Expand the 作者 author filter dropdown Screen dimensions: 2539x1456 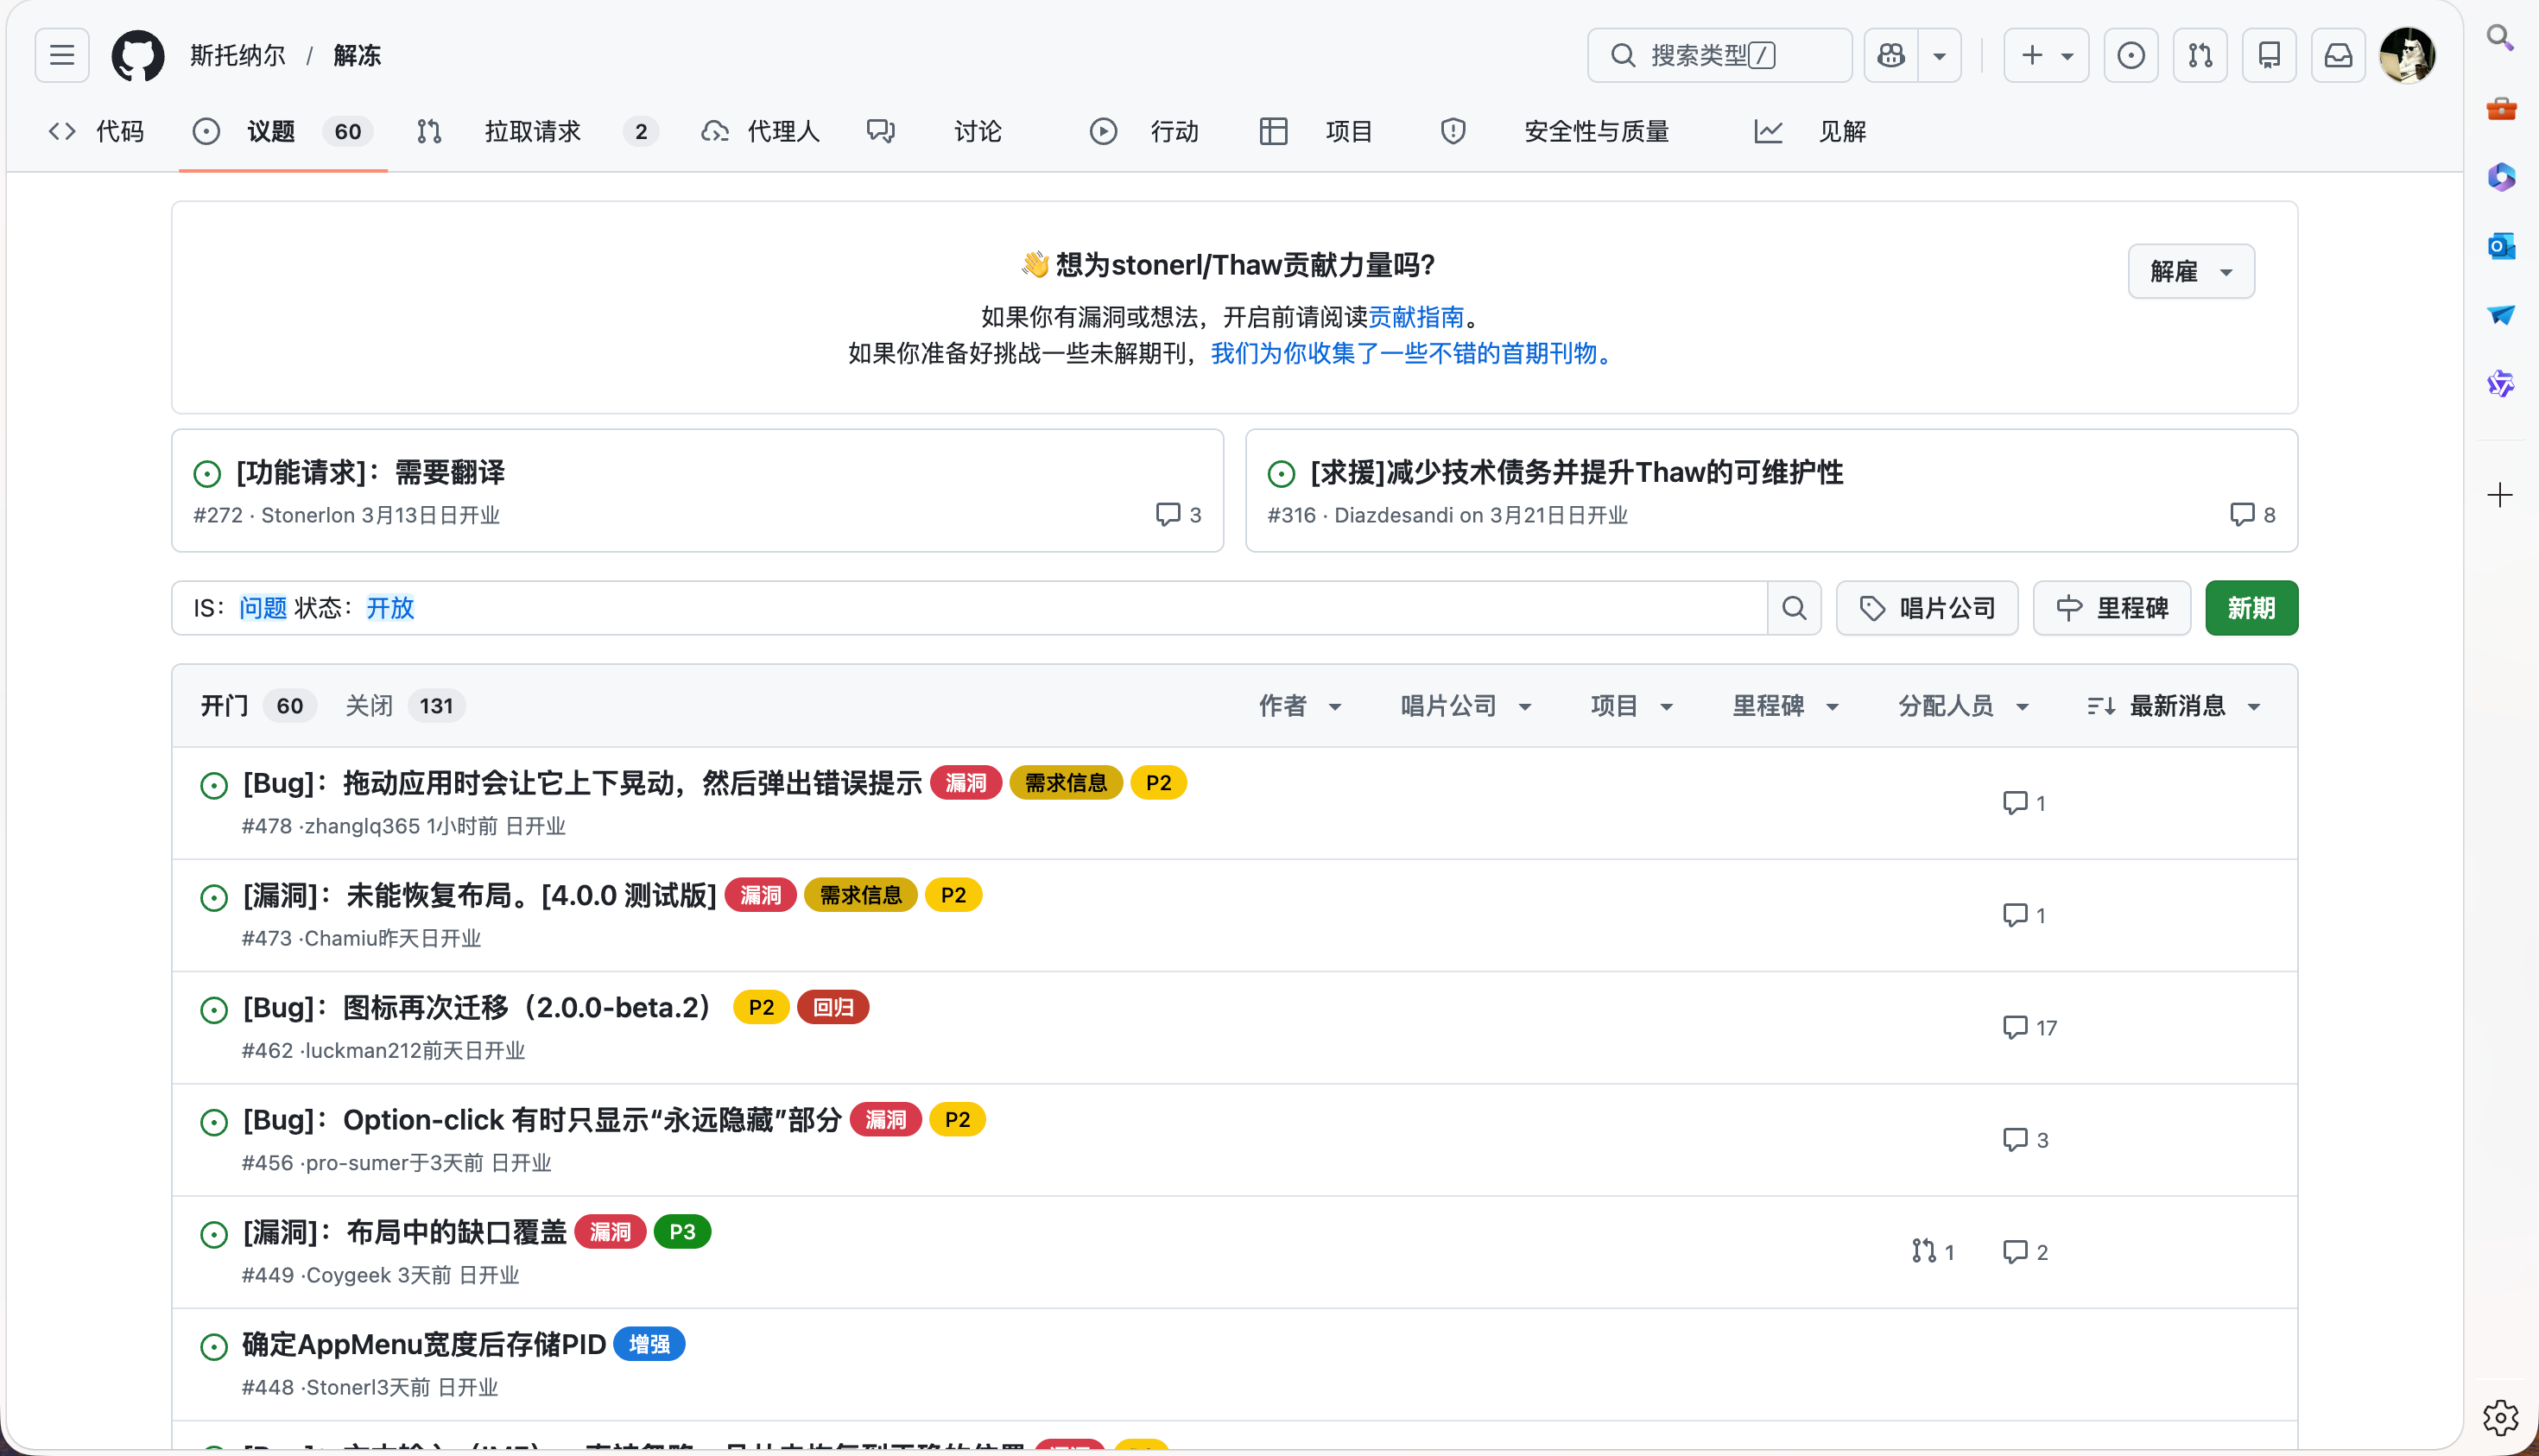coord(1299,706)
